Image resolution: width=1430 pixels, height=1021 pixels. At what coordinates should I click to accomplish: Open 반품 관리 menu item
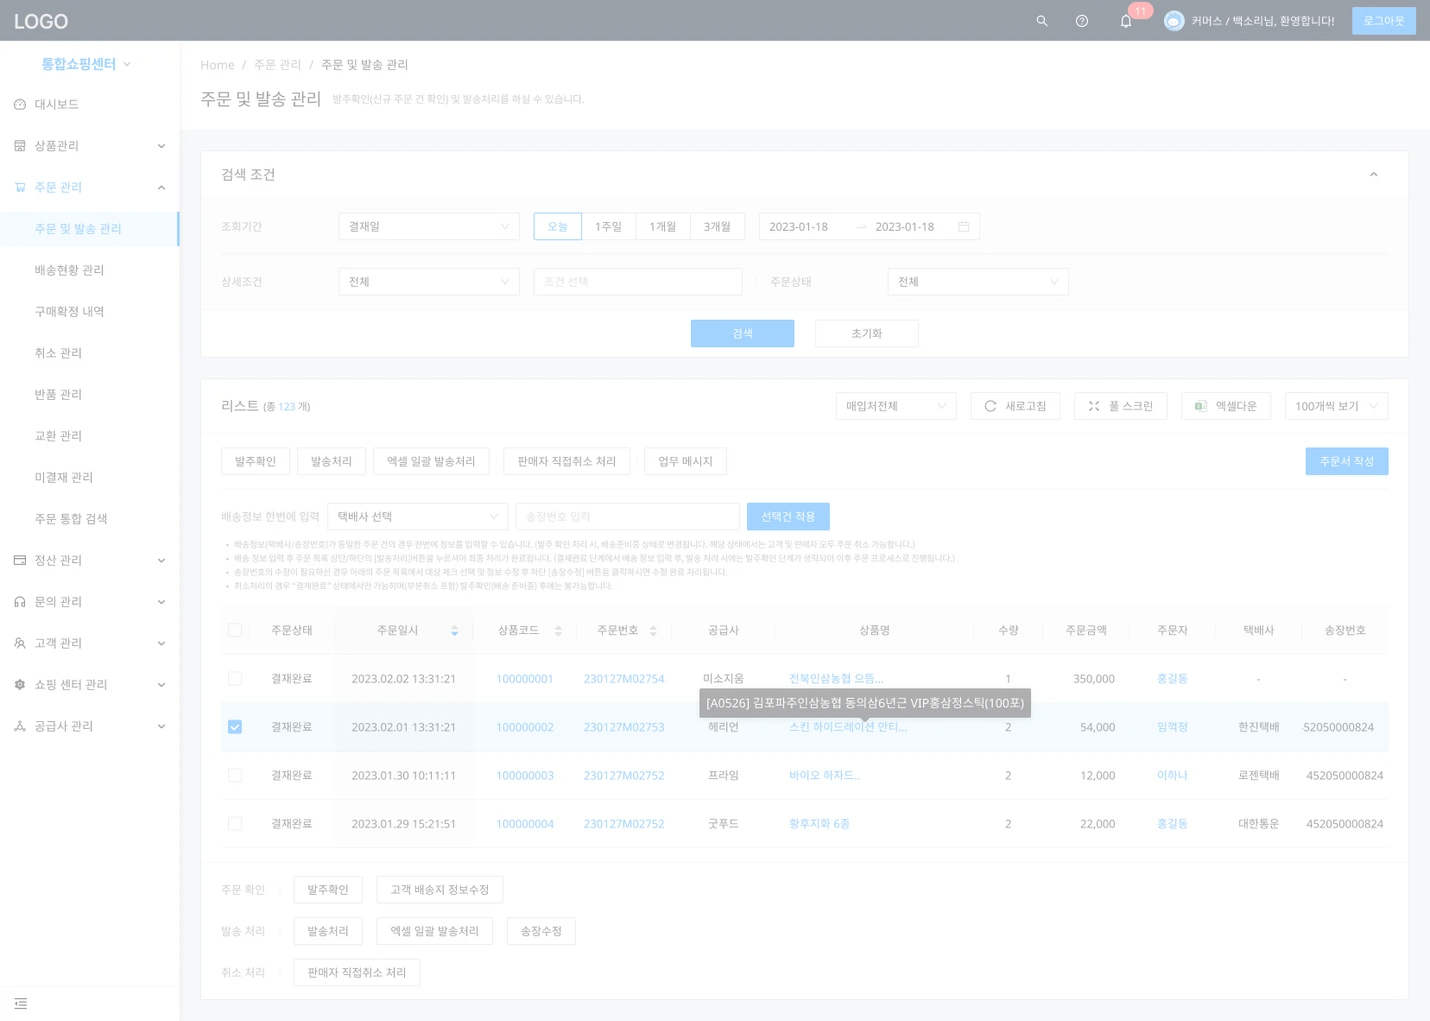click(x=90, y=395)
